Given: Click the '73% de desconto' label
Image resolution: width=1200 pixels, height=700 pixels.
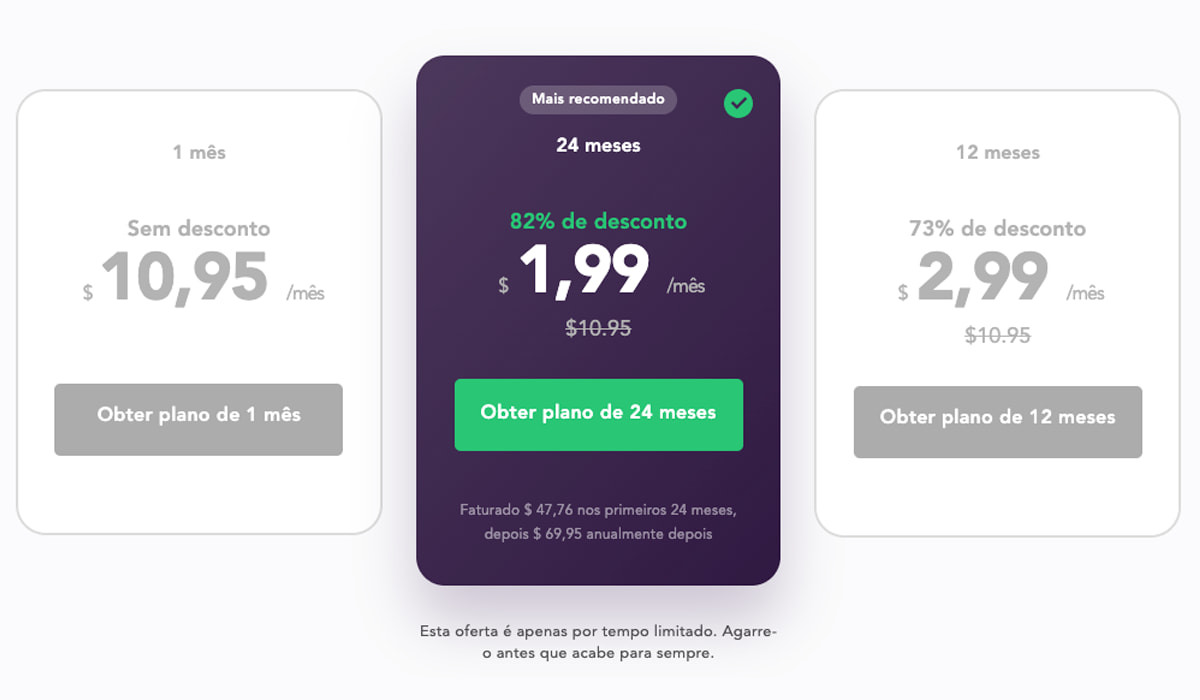Looking at the screenshot, I should pos(997,228).
